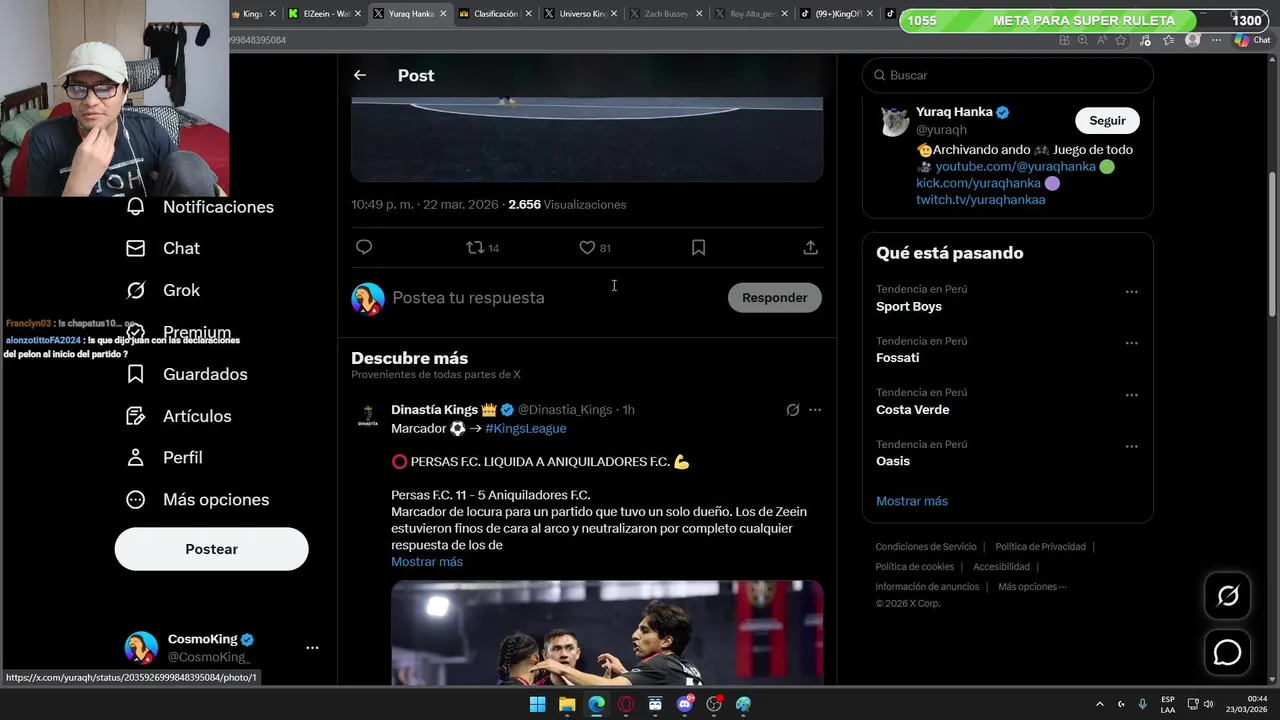Click the microphone icon in system tray
Viewport: 1280px width, 720px height.
tap(1142, 704)
